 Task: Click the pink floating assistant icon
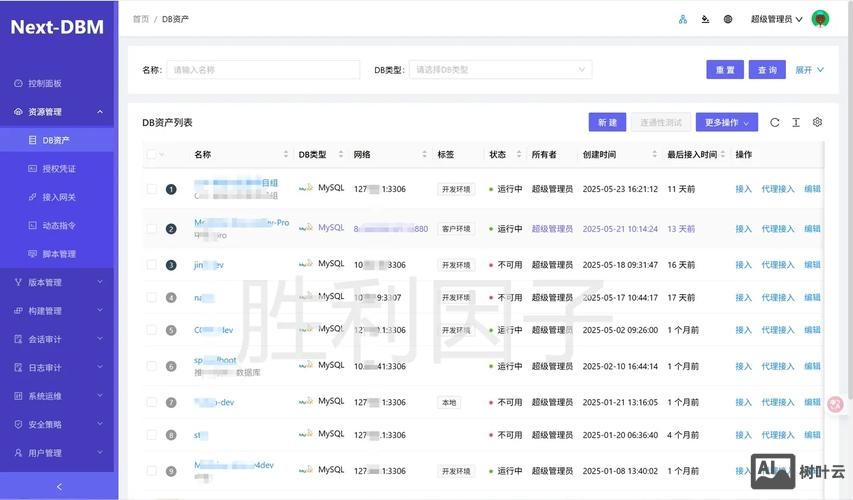pyautogui.click(x=835, y=404)
